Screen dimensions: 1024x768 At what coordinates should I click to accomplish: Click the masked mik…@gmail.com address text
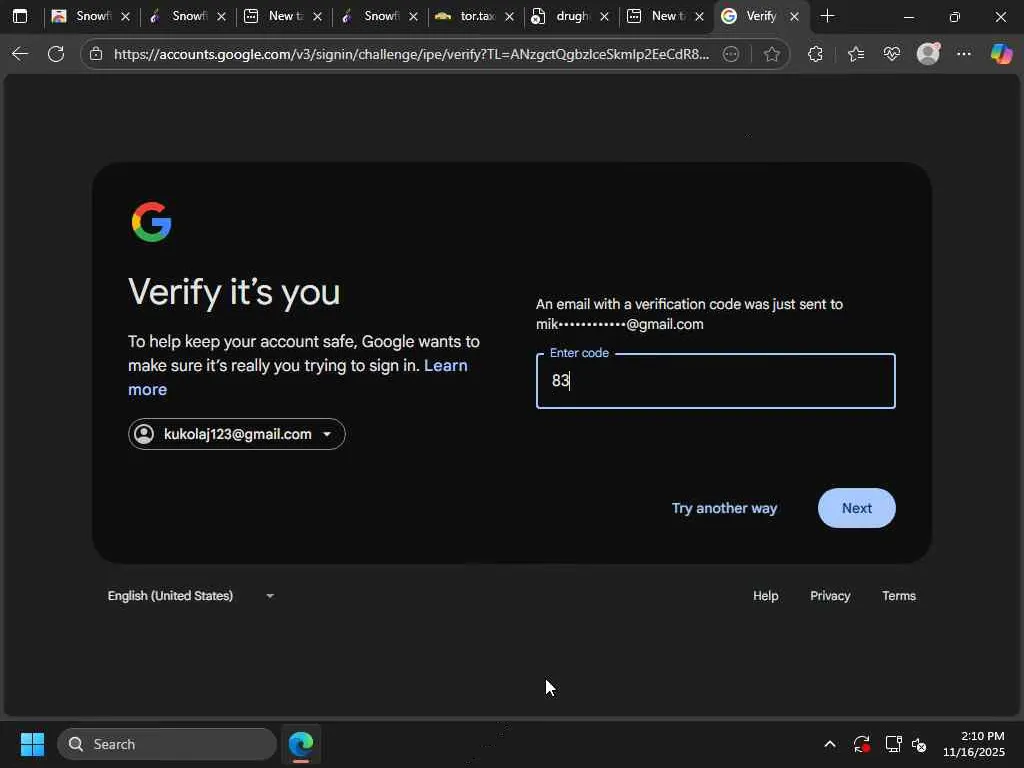tap(620, 324)
